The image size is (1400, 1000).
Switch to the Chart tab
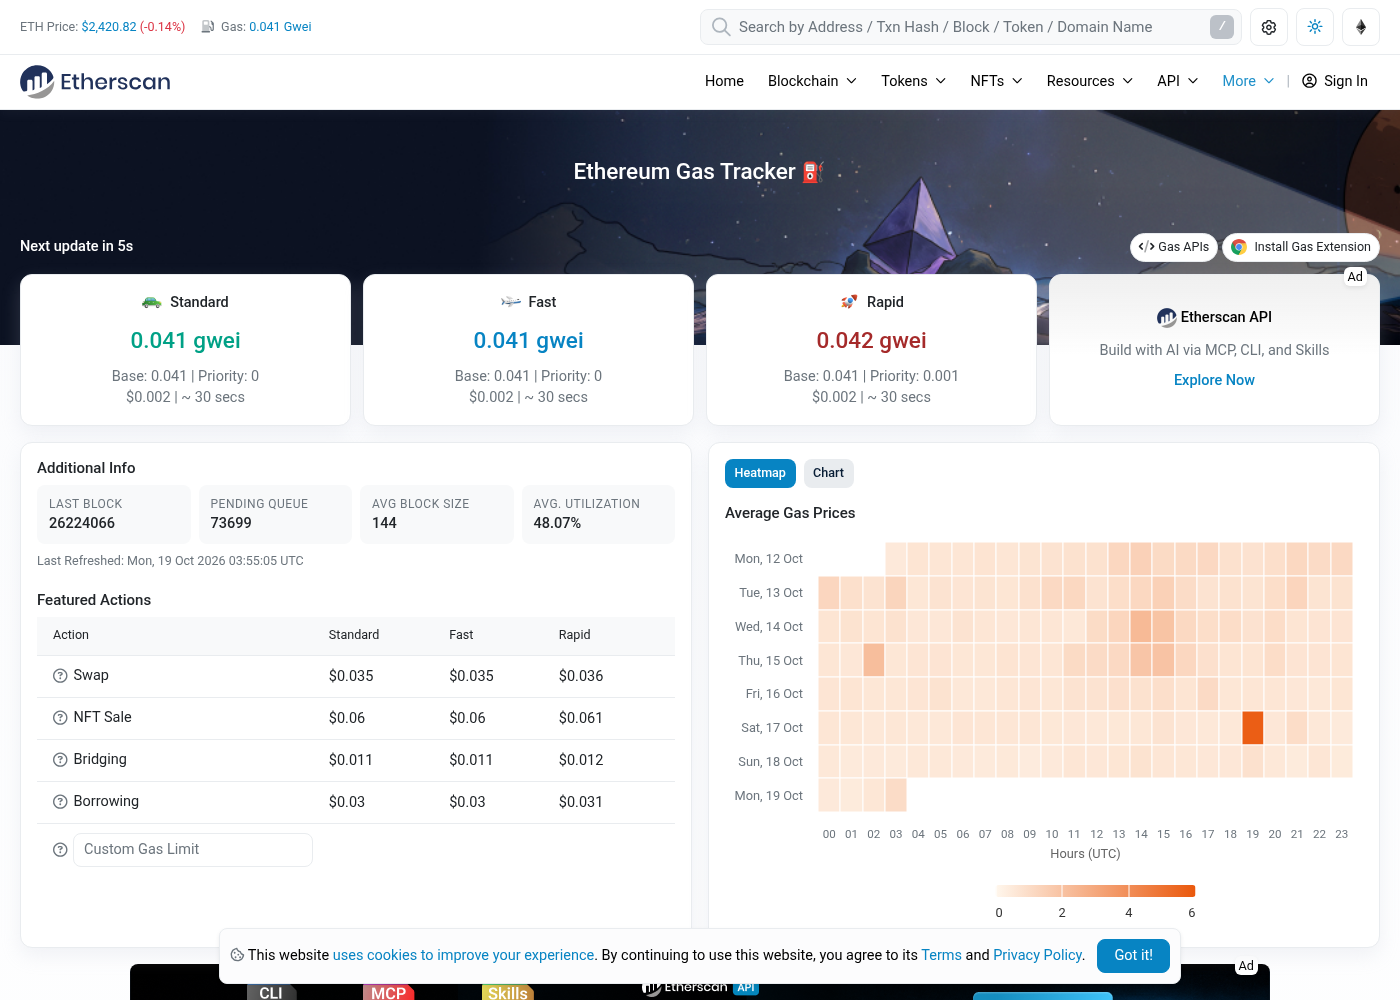click(828, 473)
